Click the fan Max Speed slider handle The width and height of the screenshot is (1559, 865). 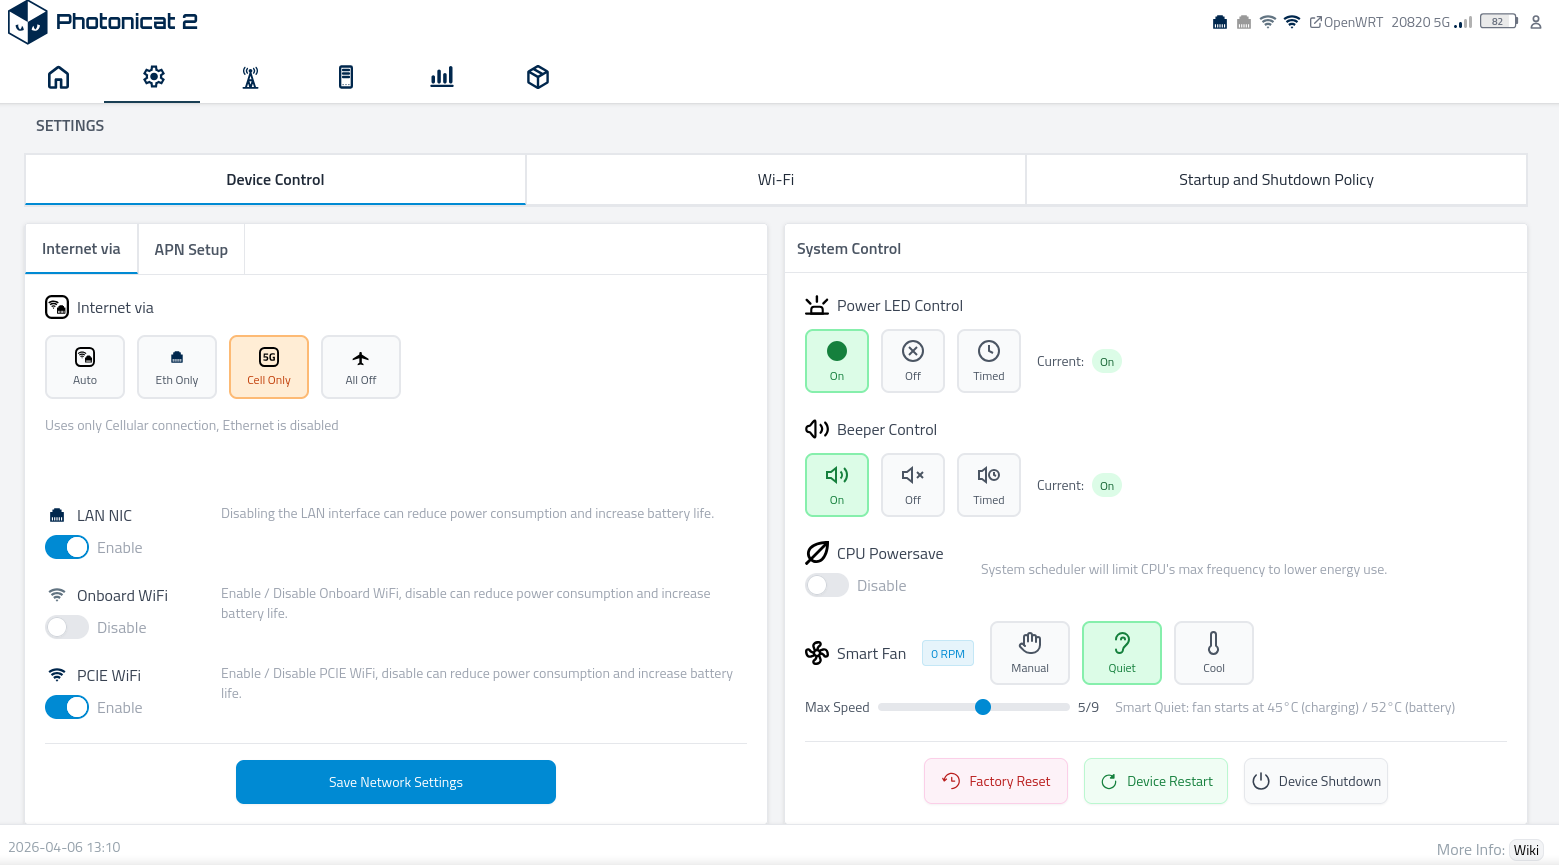983,708
